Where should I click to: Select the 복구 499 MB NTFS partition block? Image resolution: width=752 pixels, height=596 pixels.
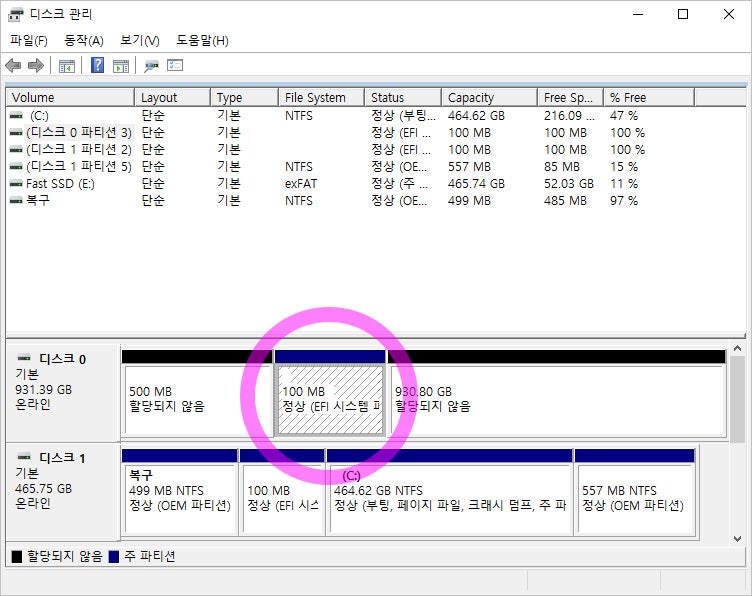pyautogui.click(x=180, y=492)
